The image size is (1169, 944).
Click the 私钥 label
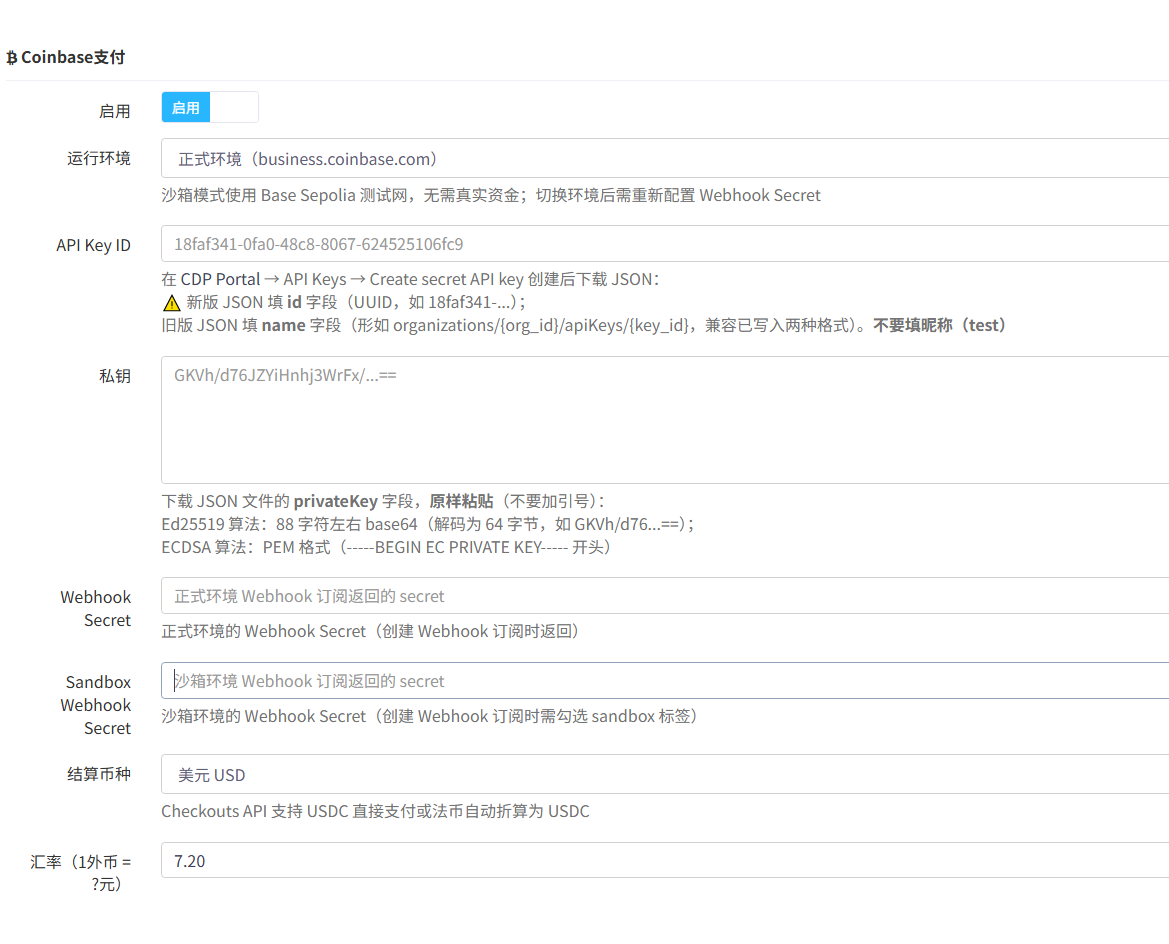(x=115, y=376)
